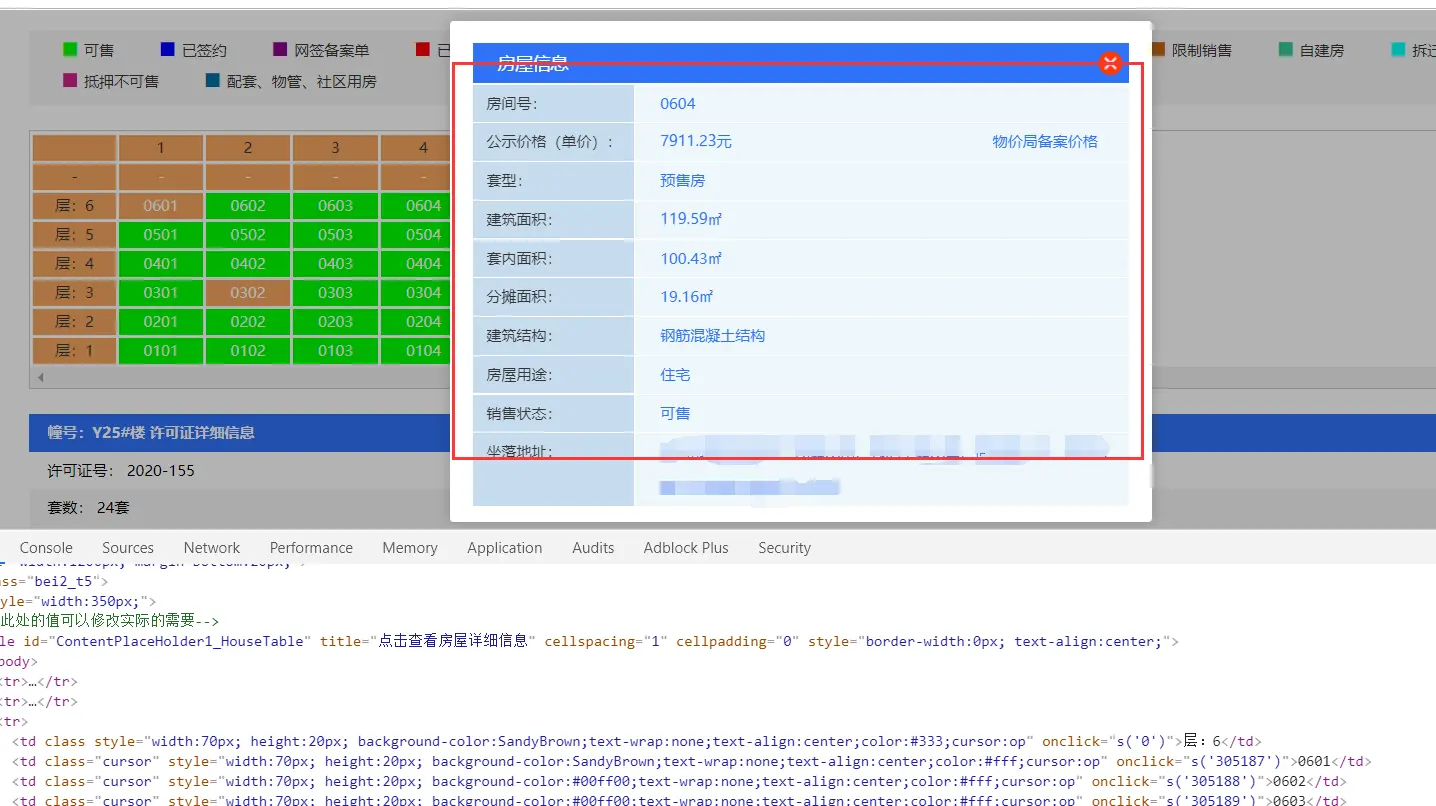Image resolution: width=1436 pixels, height=806 pixels.
Task: Click the 预售房 value in the dialog
Action: (x=683, y=181)
